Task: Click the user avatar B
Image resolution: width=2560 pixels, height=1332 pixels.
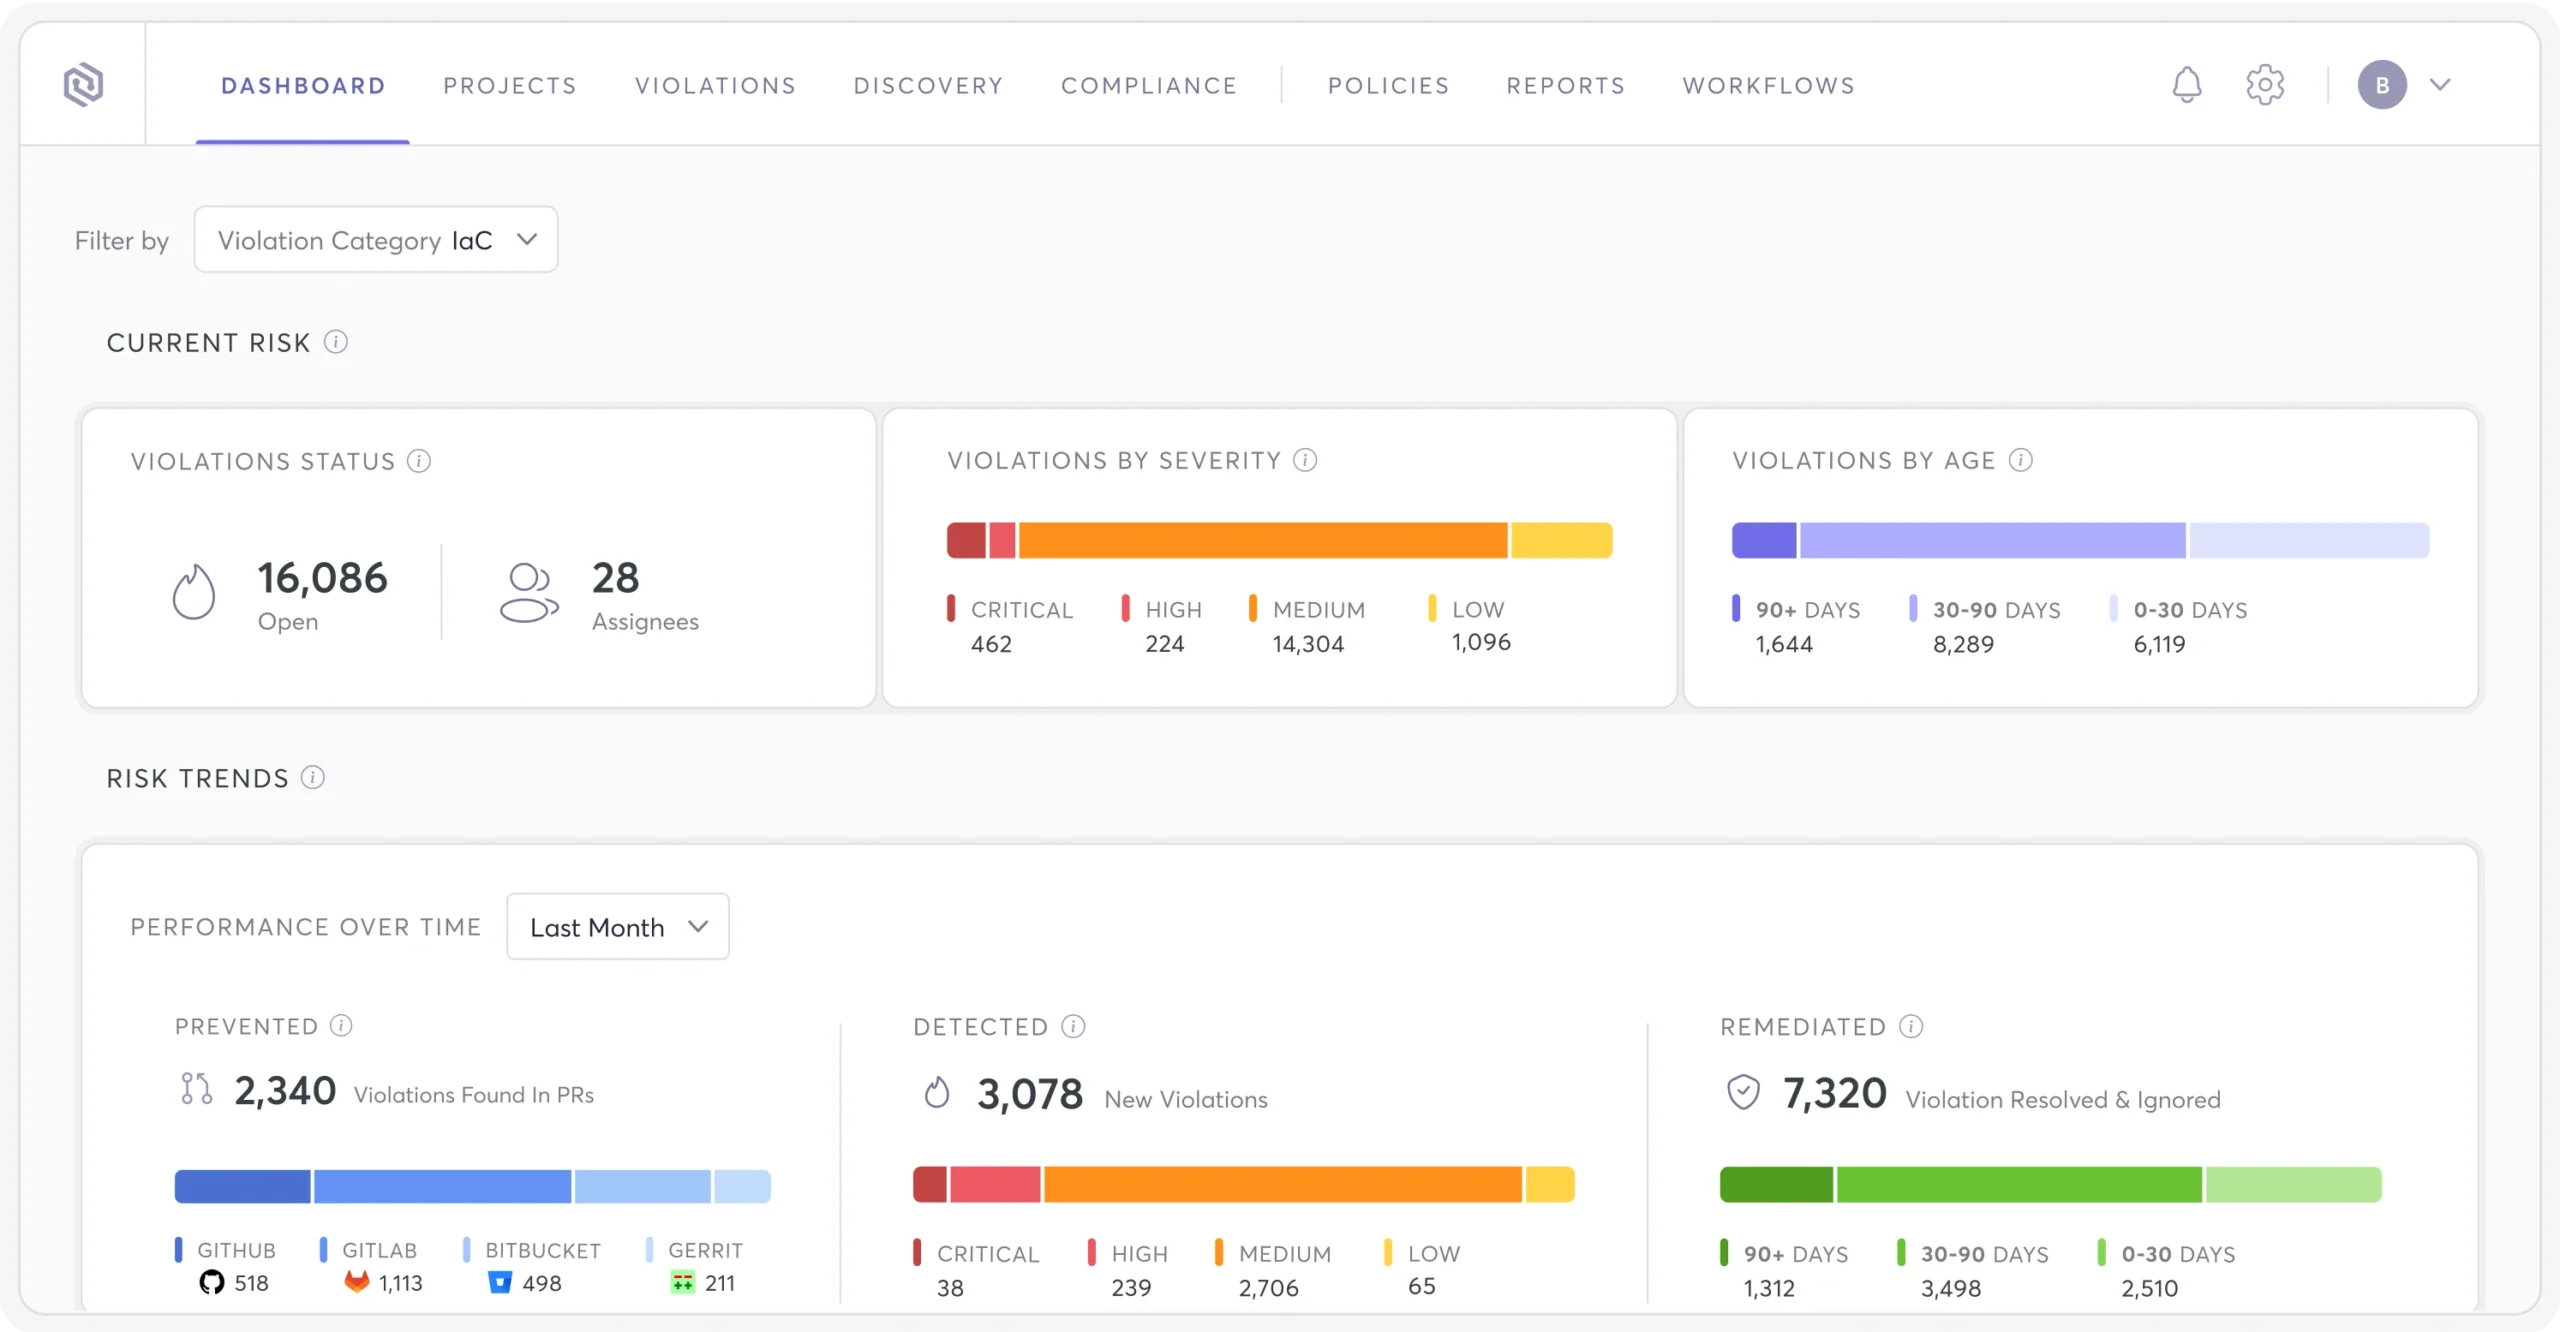Action: click(2383, 85)
